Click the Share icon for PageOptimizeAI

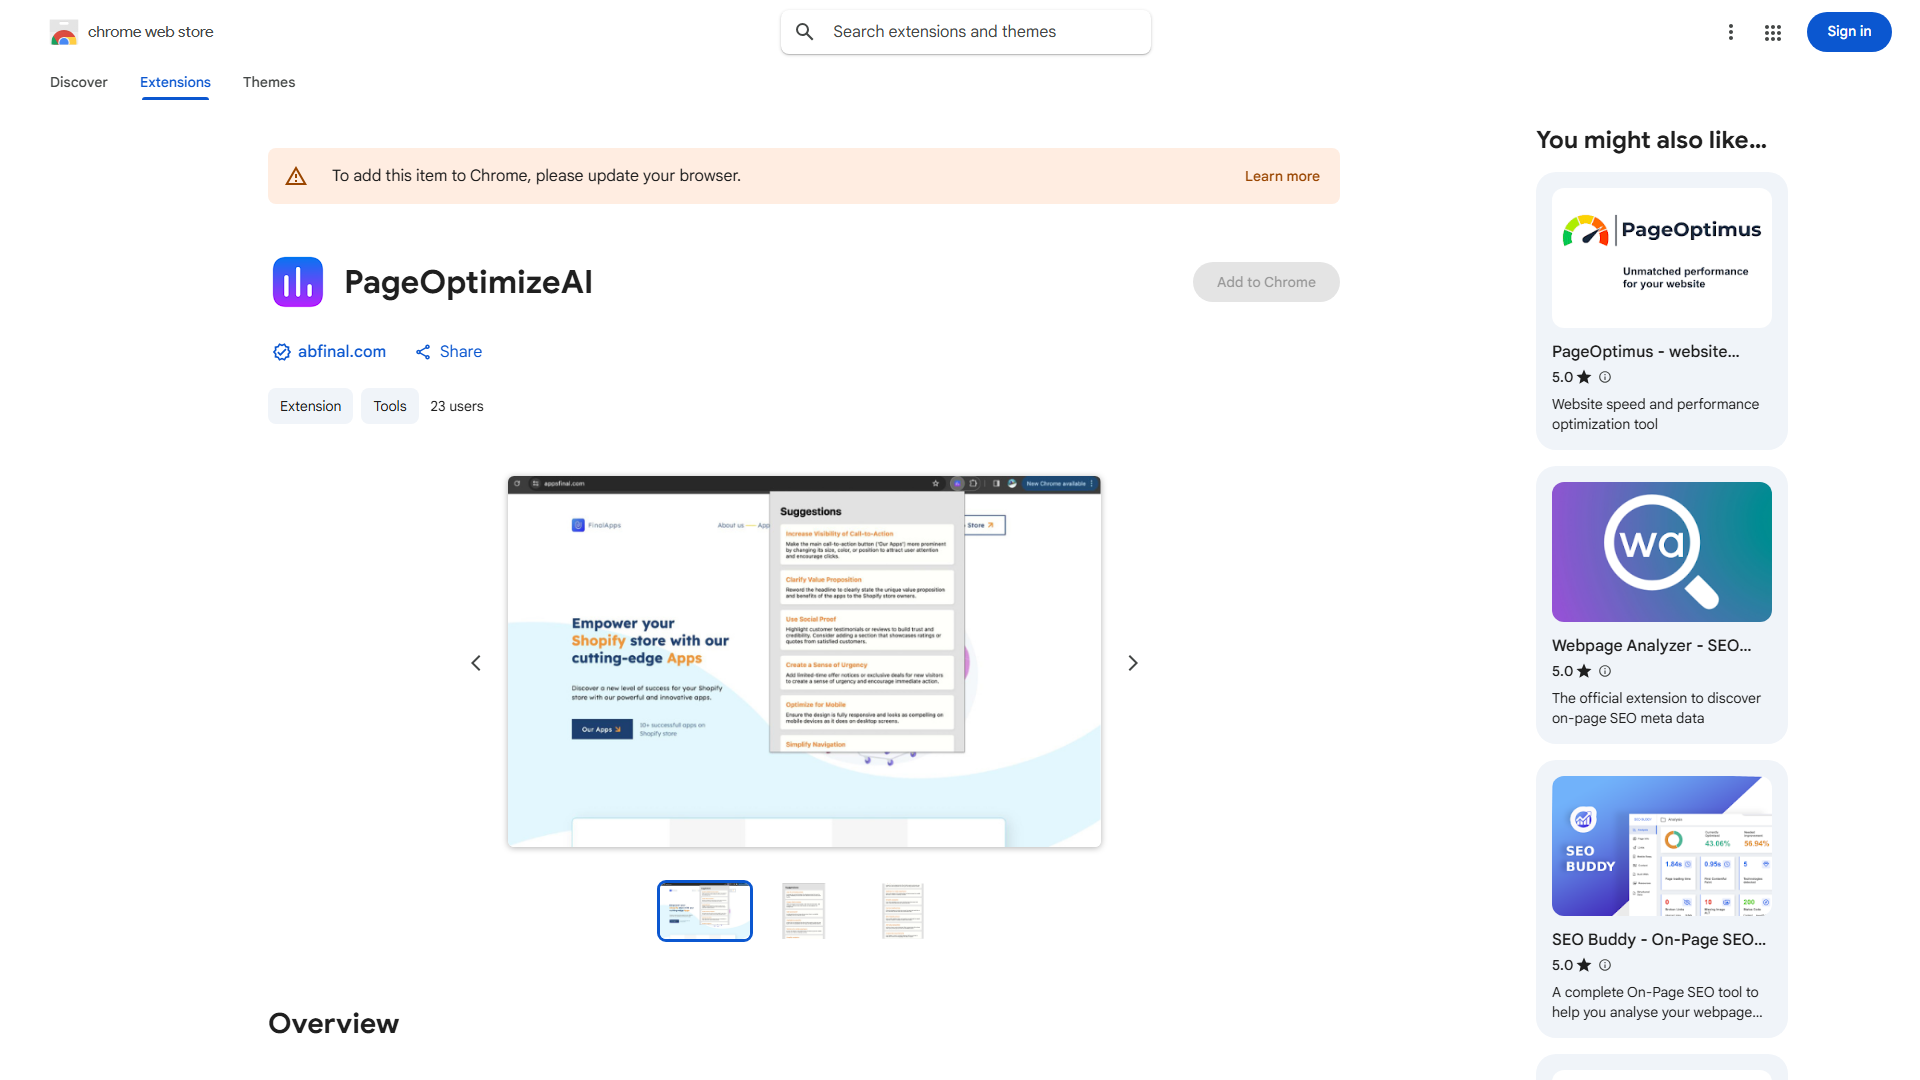coord(423,351)
